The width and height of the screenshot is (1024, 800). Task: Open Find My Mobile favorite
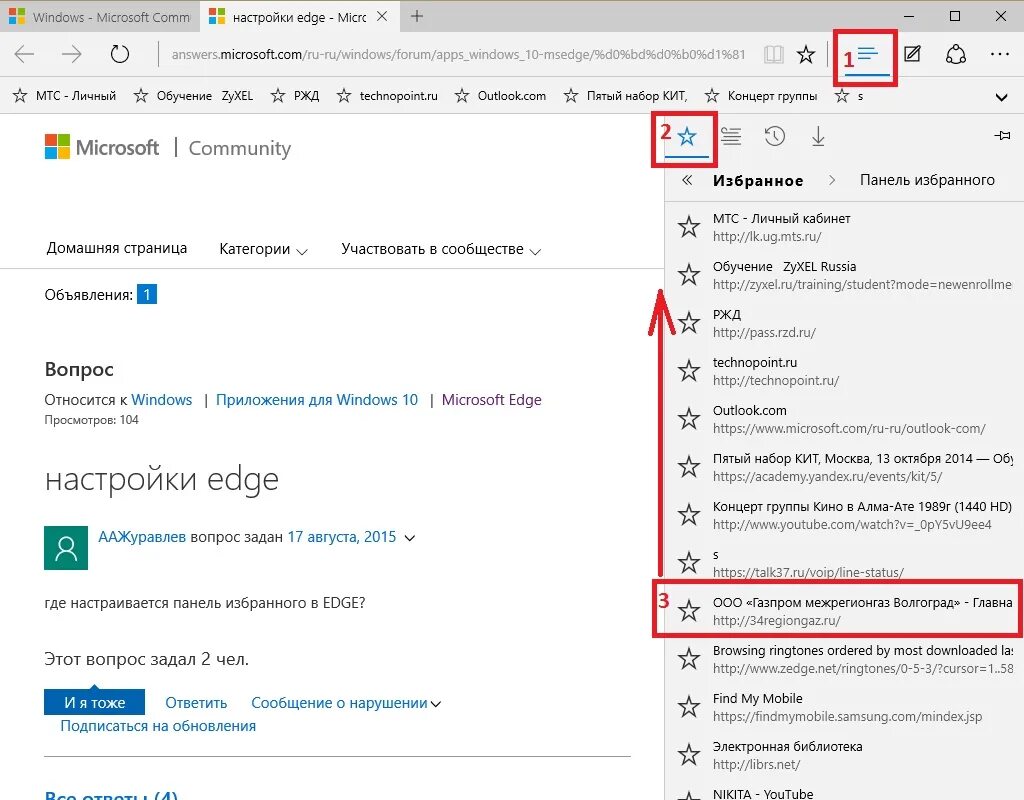(844, 707)
